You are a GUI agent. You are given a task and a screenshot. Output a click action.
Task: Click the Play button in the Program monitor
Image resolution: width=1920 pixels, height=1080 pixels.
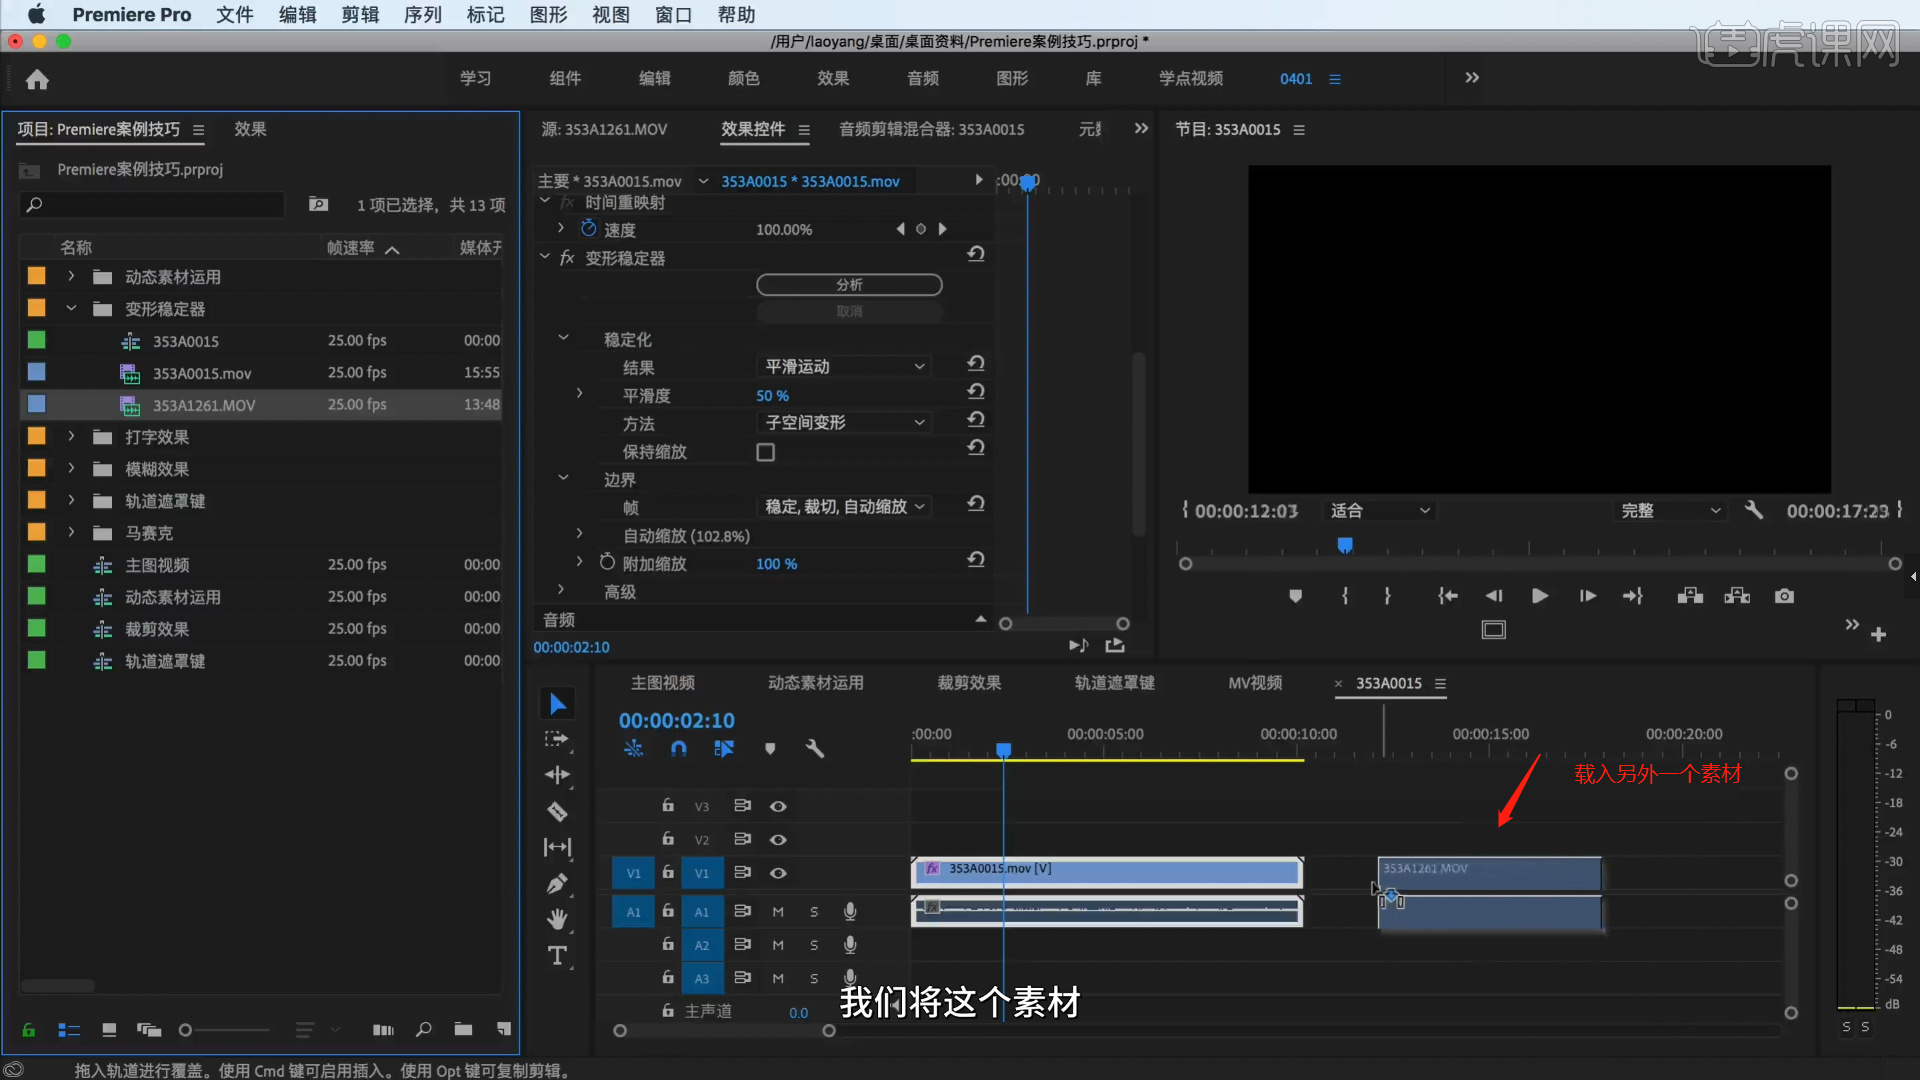click(x=1539, y=595)
